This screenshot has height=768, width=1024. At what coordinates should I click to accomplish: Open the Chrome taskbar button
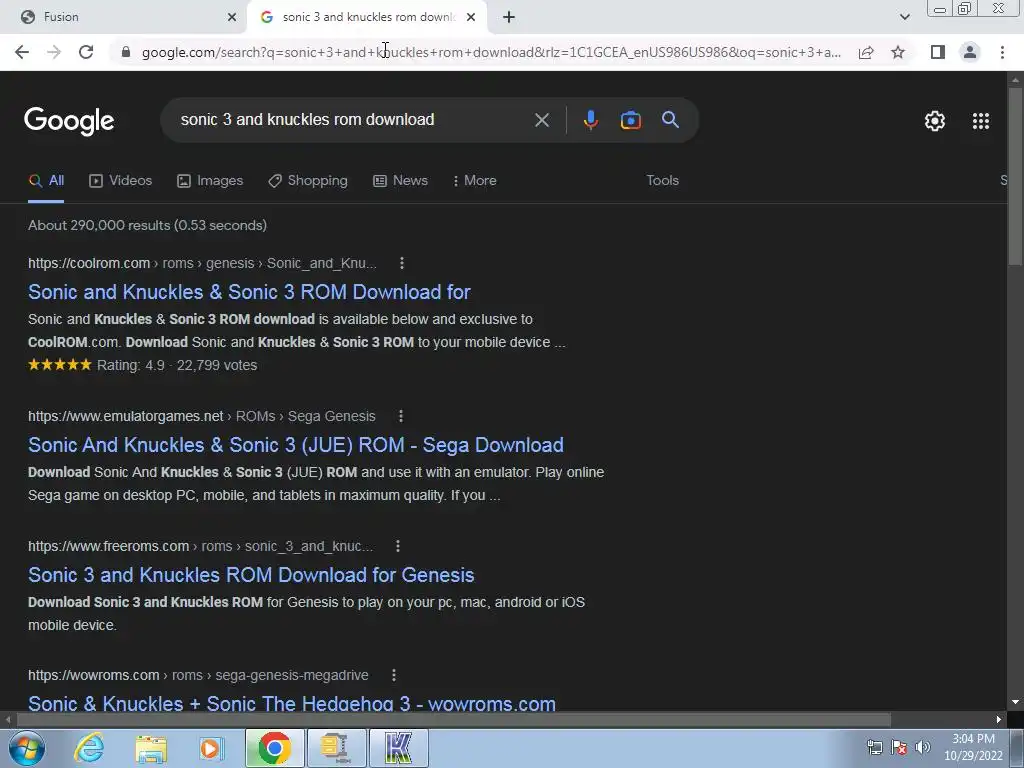coord(274,748)
